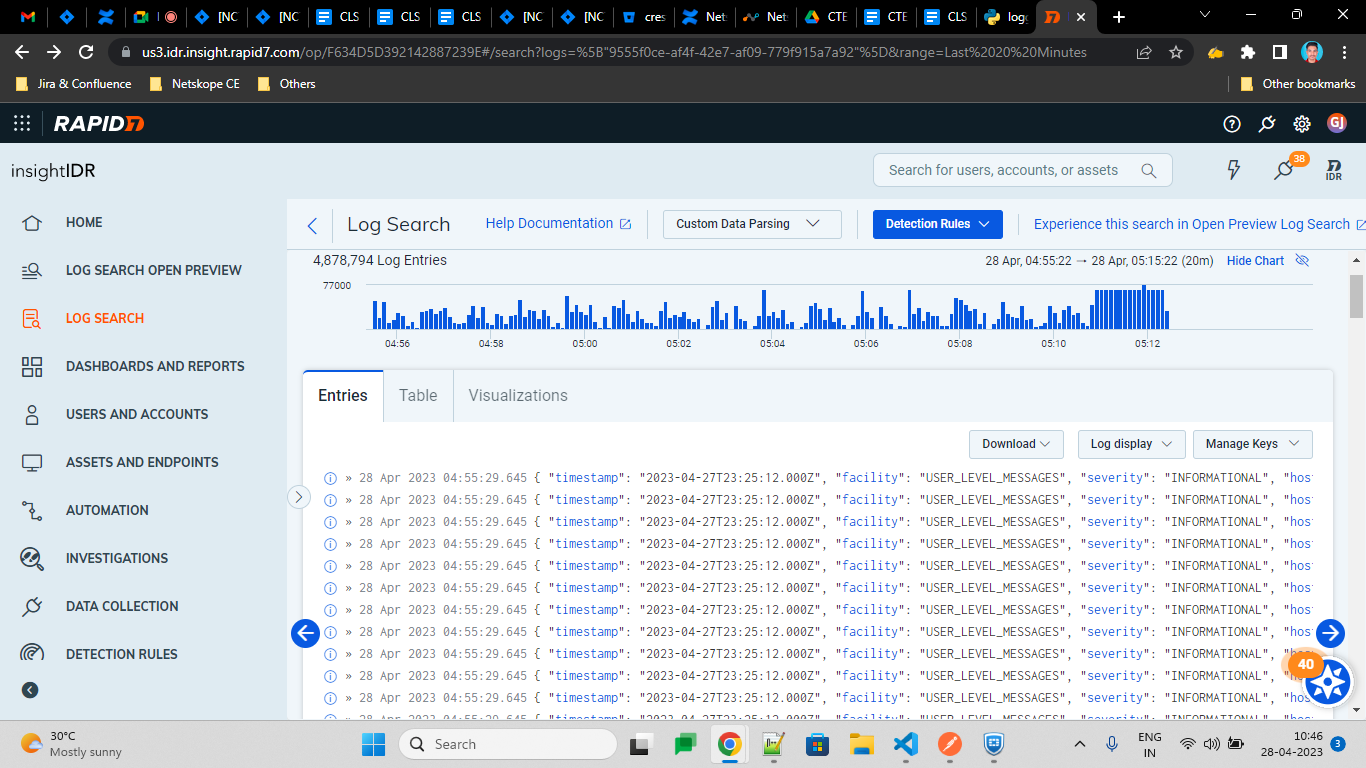
Task: Go to Home in sidebar
Action: (84, 222)
